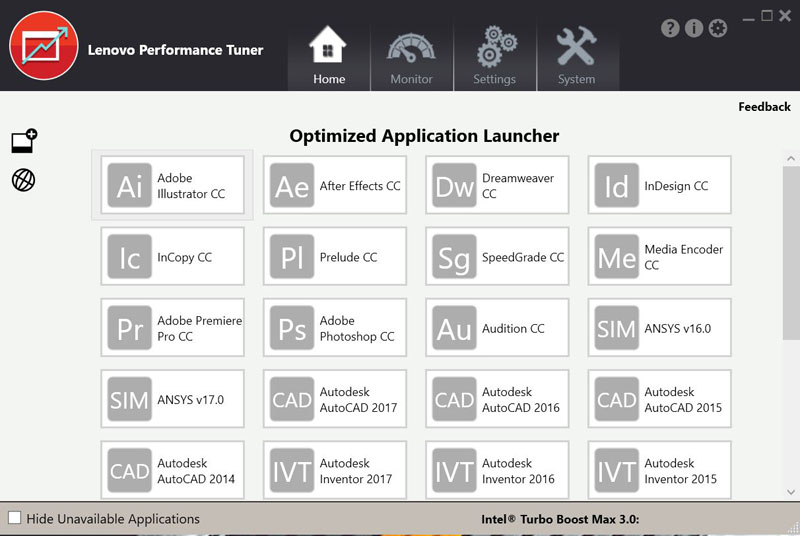Launch Autodesk Inventor 2017 tile

[x=335, y=470]
